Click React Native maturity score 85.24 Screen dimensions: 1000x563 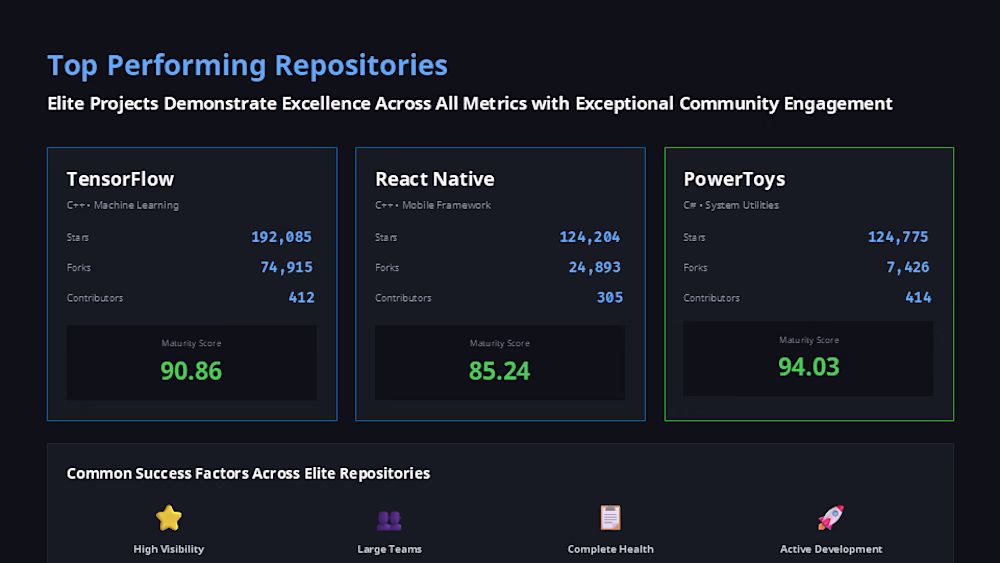click(499, 371)
